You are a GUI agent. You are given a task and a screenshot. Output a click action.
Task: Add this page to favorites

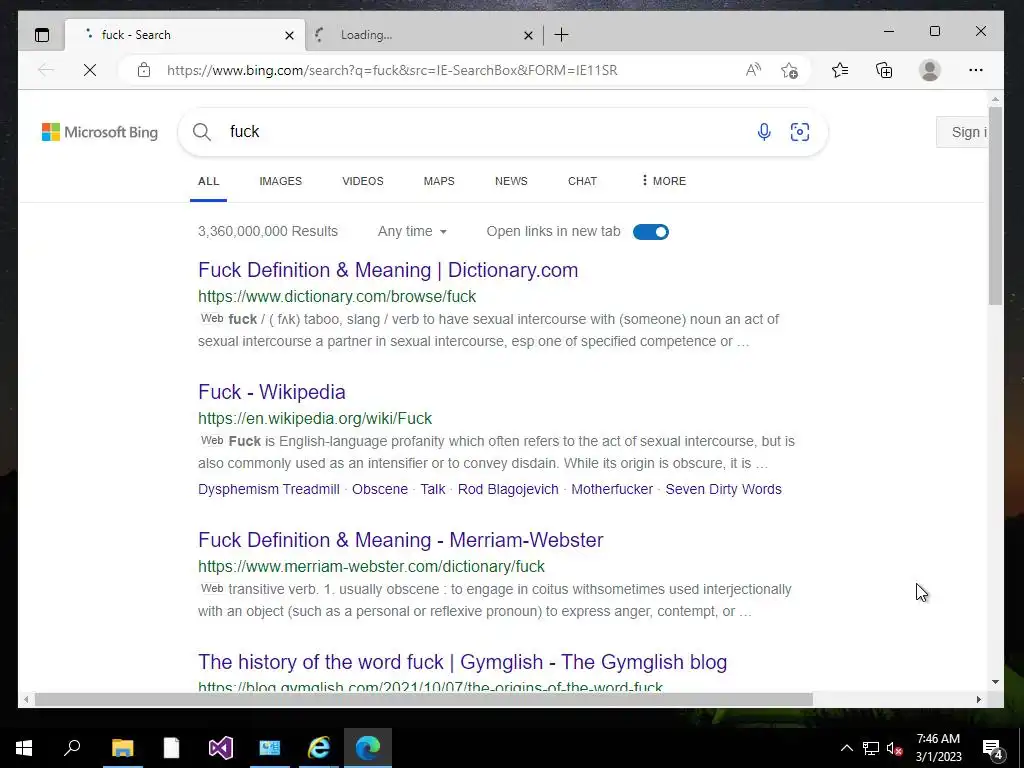tap(790, 70)
